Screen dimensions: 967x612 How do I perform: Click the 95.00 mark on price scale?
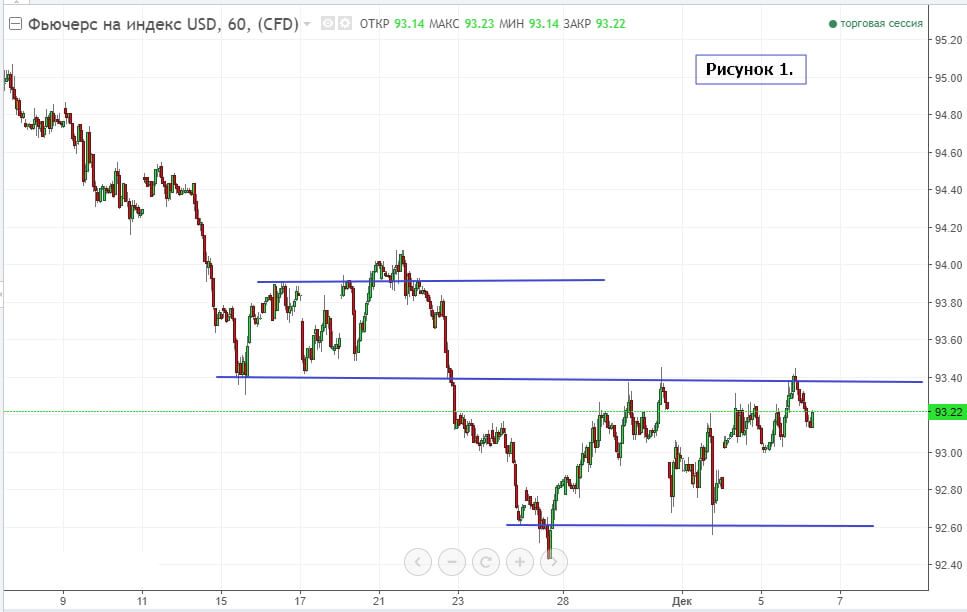point(947,78)
